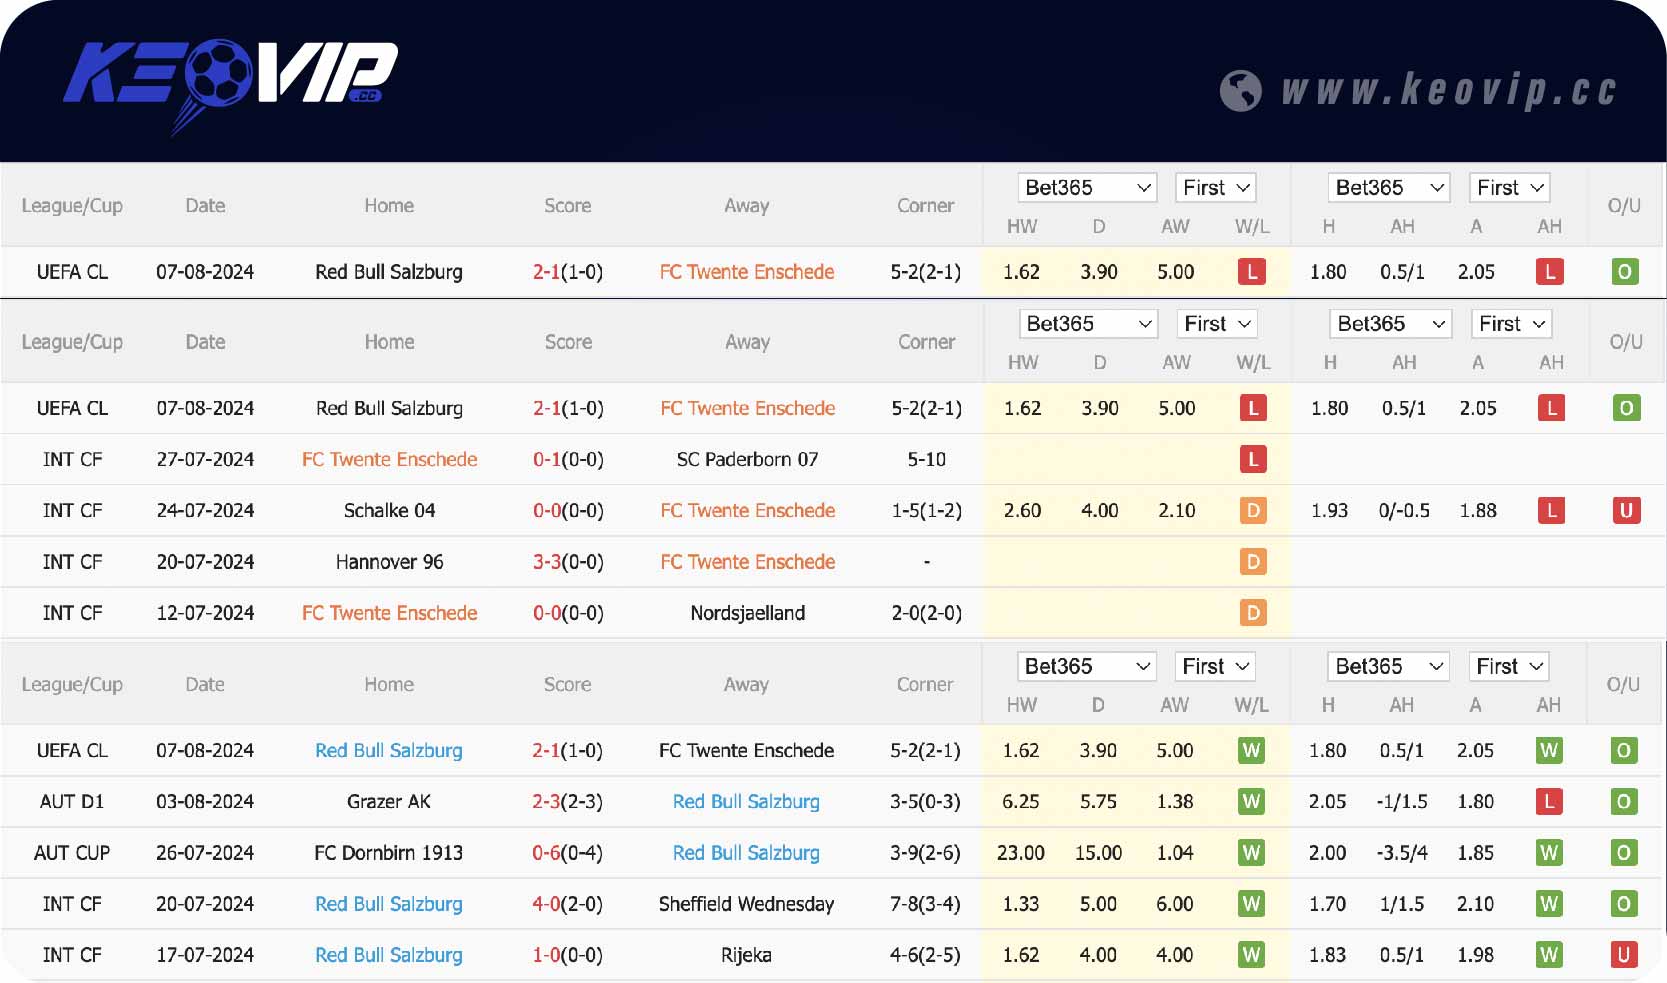Click the KeoVIP football logo
The height and width of the screenshot is (983, 1667).
230,86
